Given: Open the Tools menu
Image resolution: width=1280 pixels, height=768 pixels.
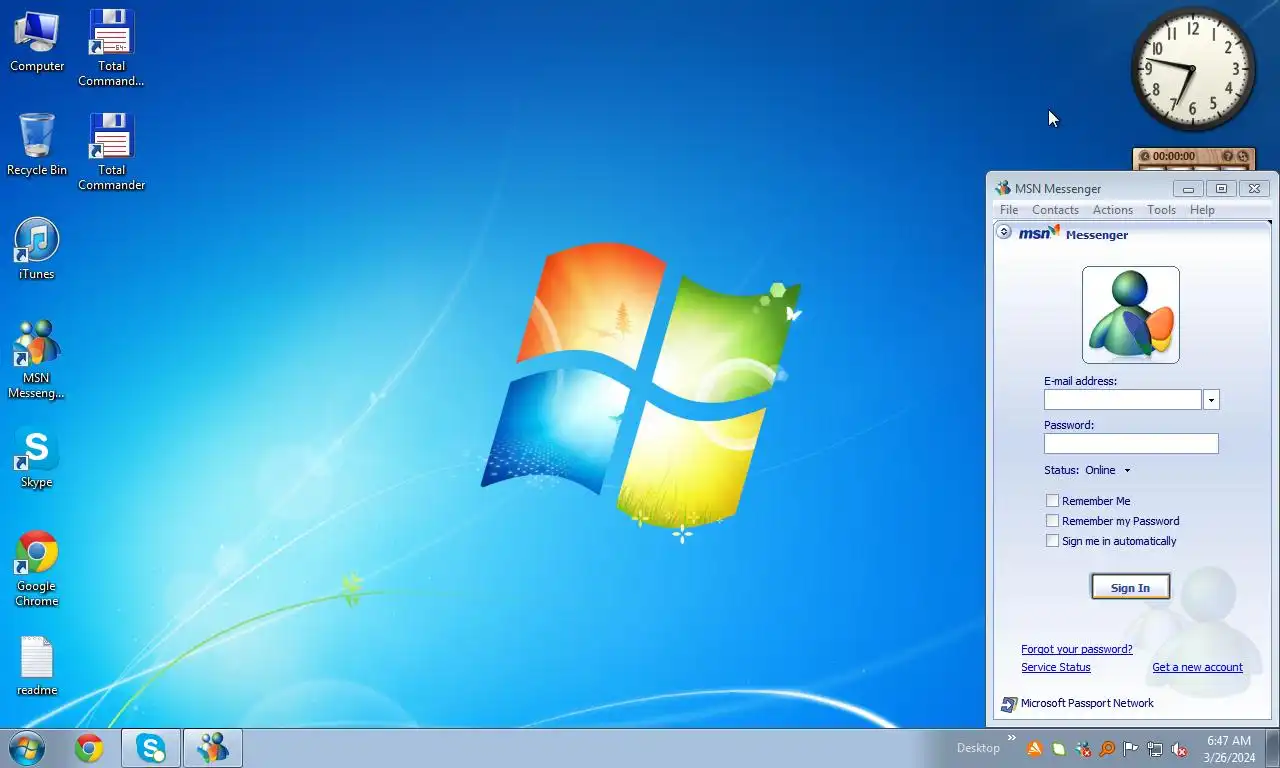Looking at the screenshot, I should click(1161, 210).
